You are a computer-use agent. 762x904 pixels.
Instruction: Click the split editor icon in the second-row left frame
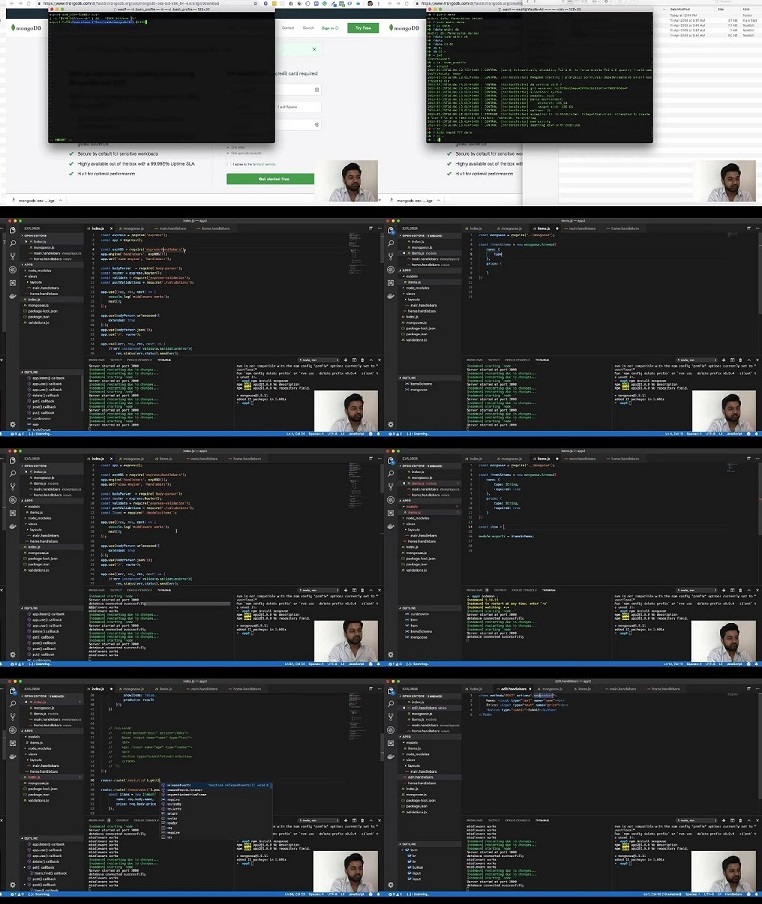click(371, 228)
